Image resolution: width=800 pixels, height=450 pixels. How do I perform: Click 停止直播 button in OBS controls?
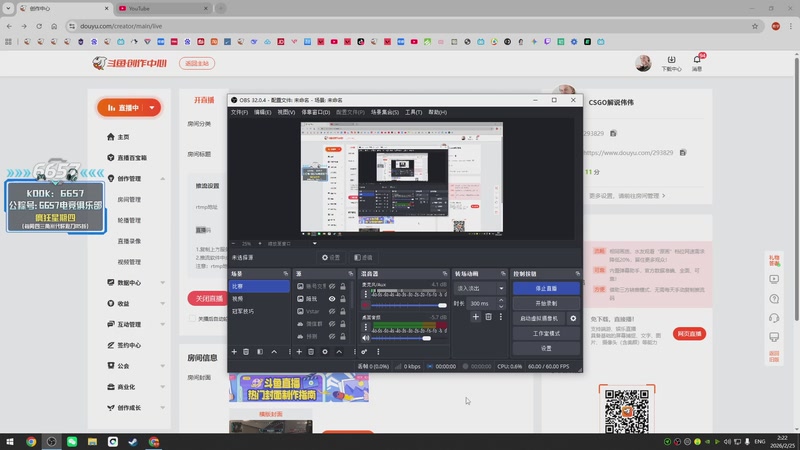pos(546,288)
